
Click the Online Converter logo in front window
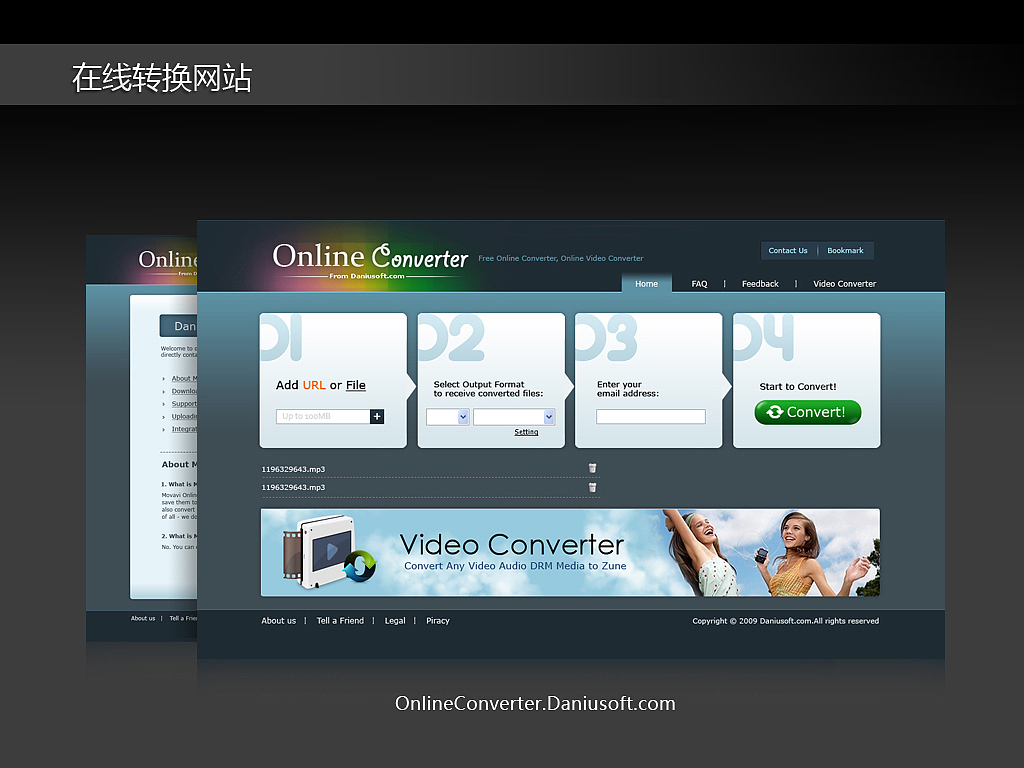tap(370, 260)
